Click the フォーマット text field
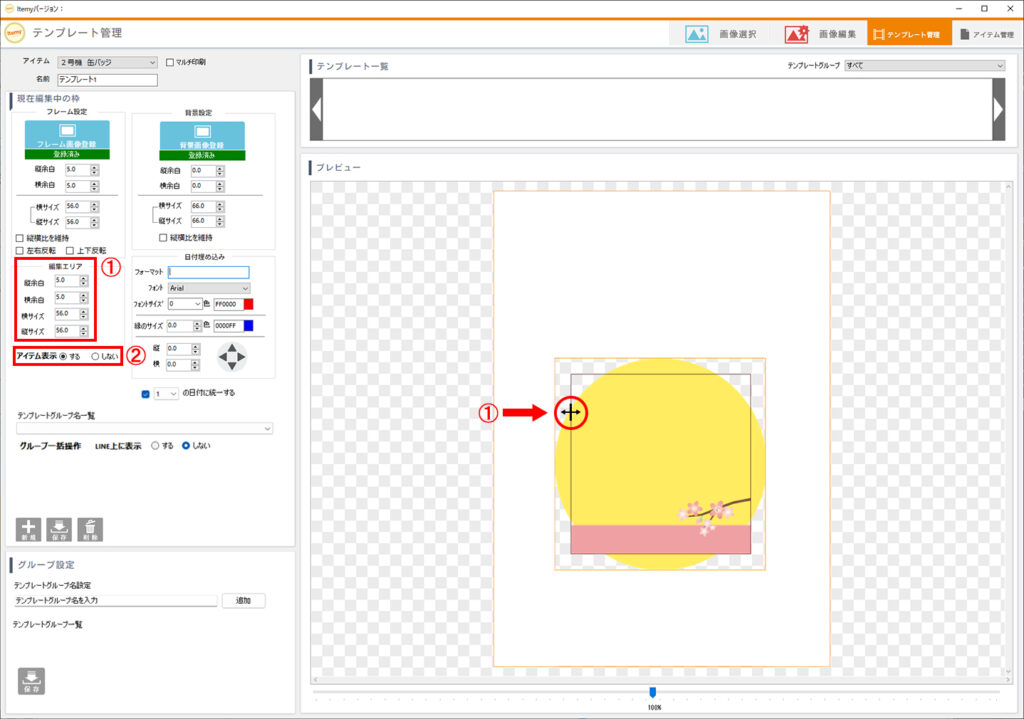Screen dimensions: 1024x719 click(208, 272)
